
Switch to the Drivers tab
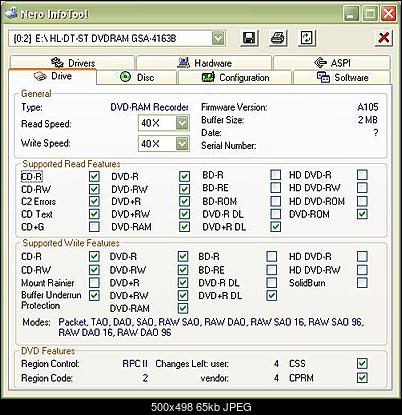(x=73, y=63)
